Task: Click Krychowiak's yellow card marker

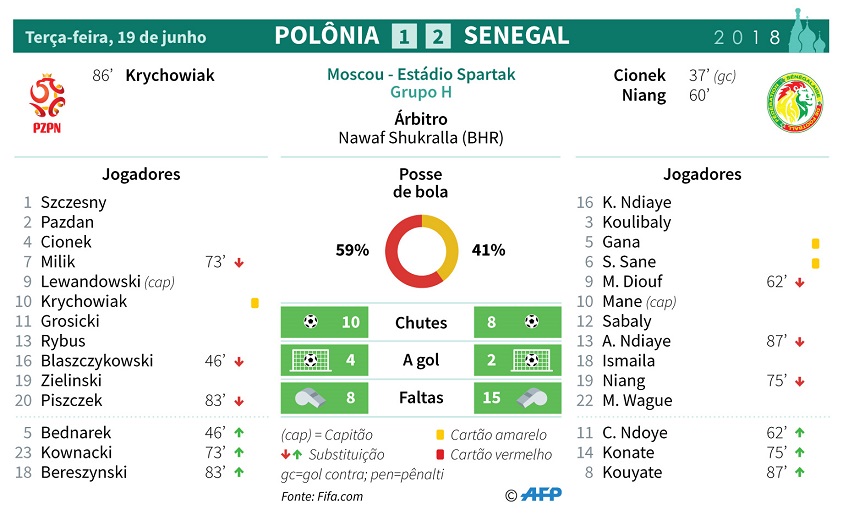Action: [x=255, y=303]
